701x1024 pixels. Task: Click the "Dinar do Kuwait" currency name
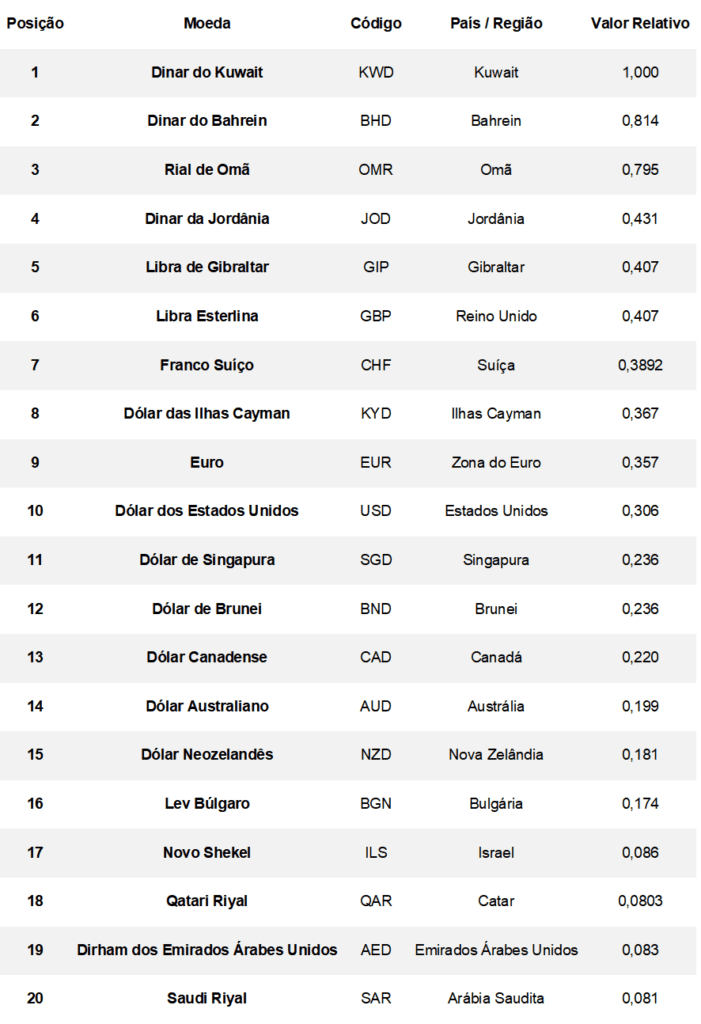(207, 72)
